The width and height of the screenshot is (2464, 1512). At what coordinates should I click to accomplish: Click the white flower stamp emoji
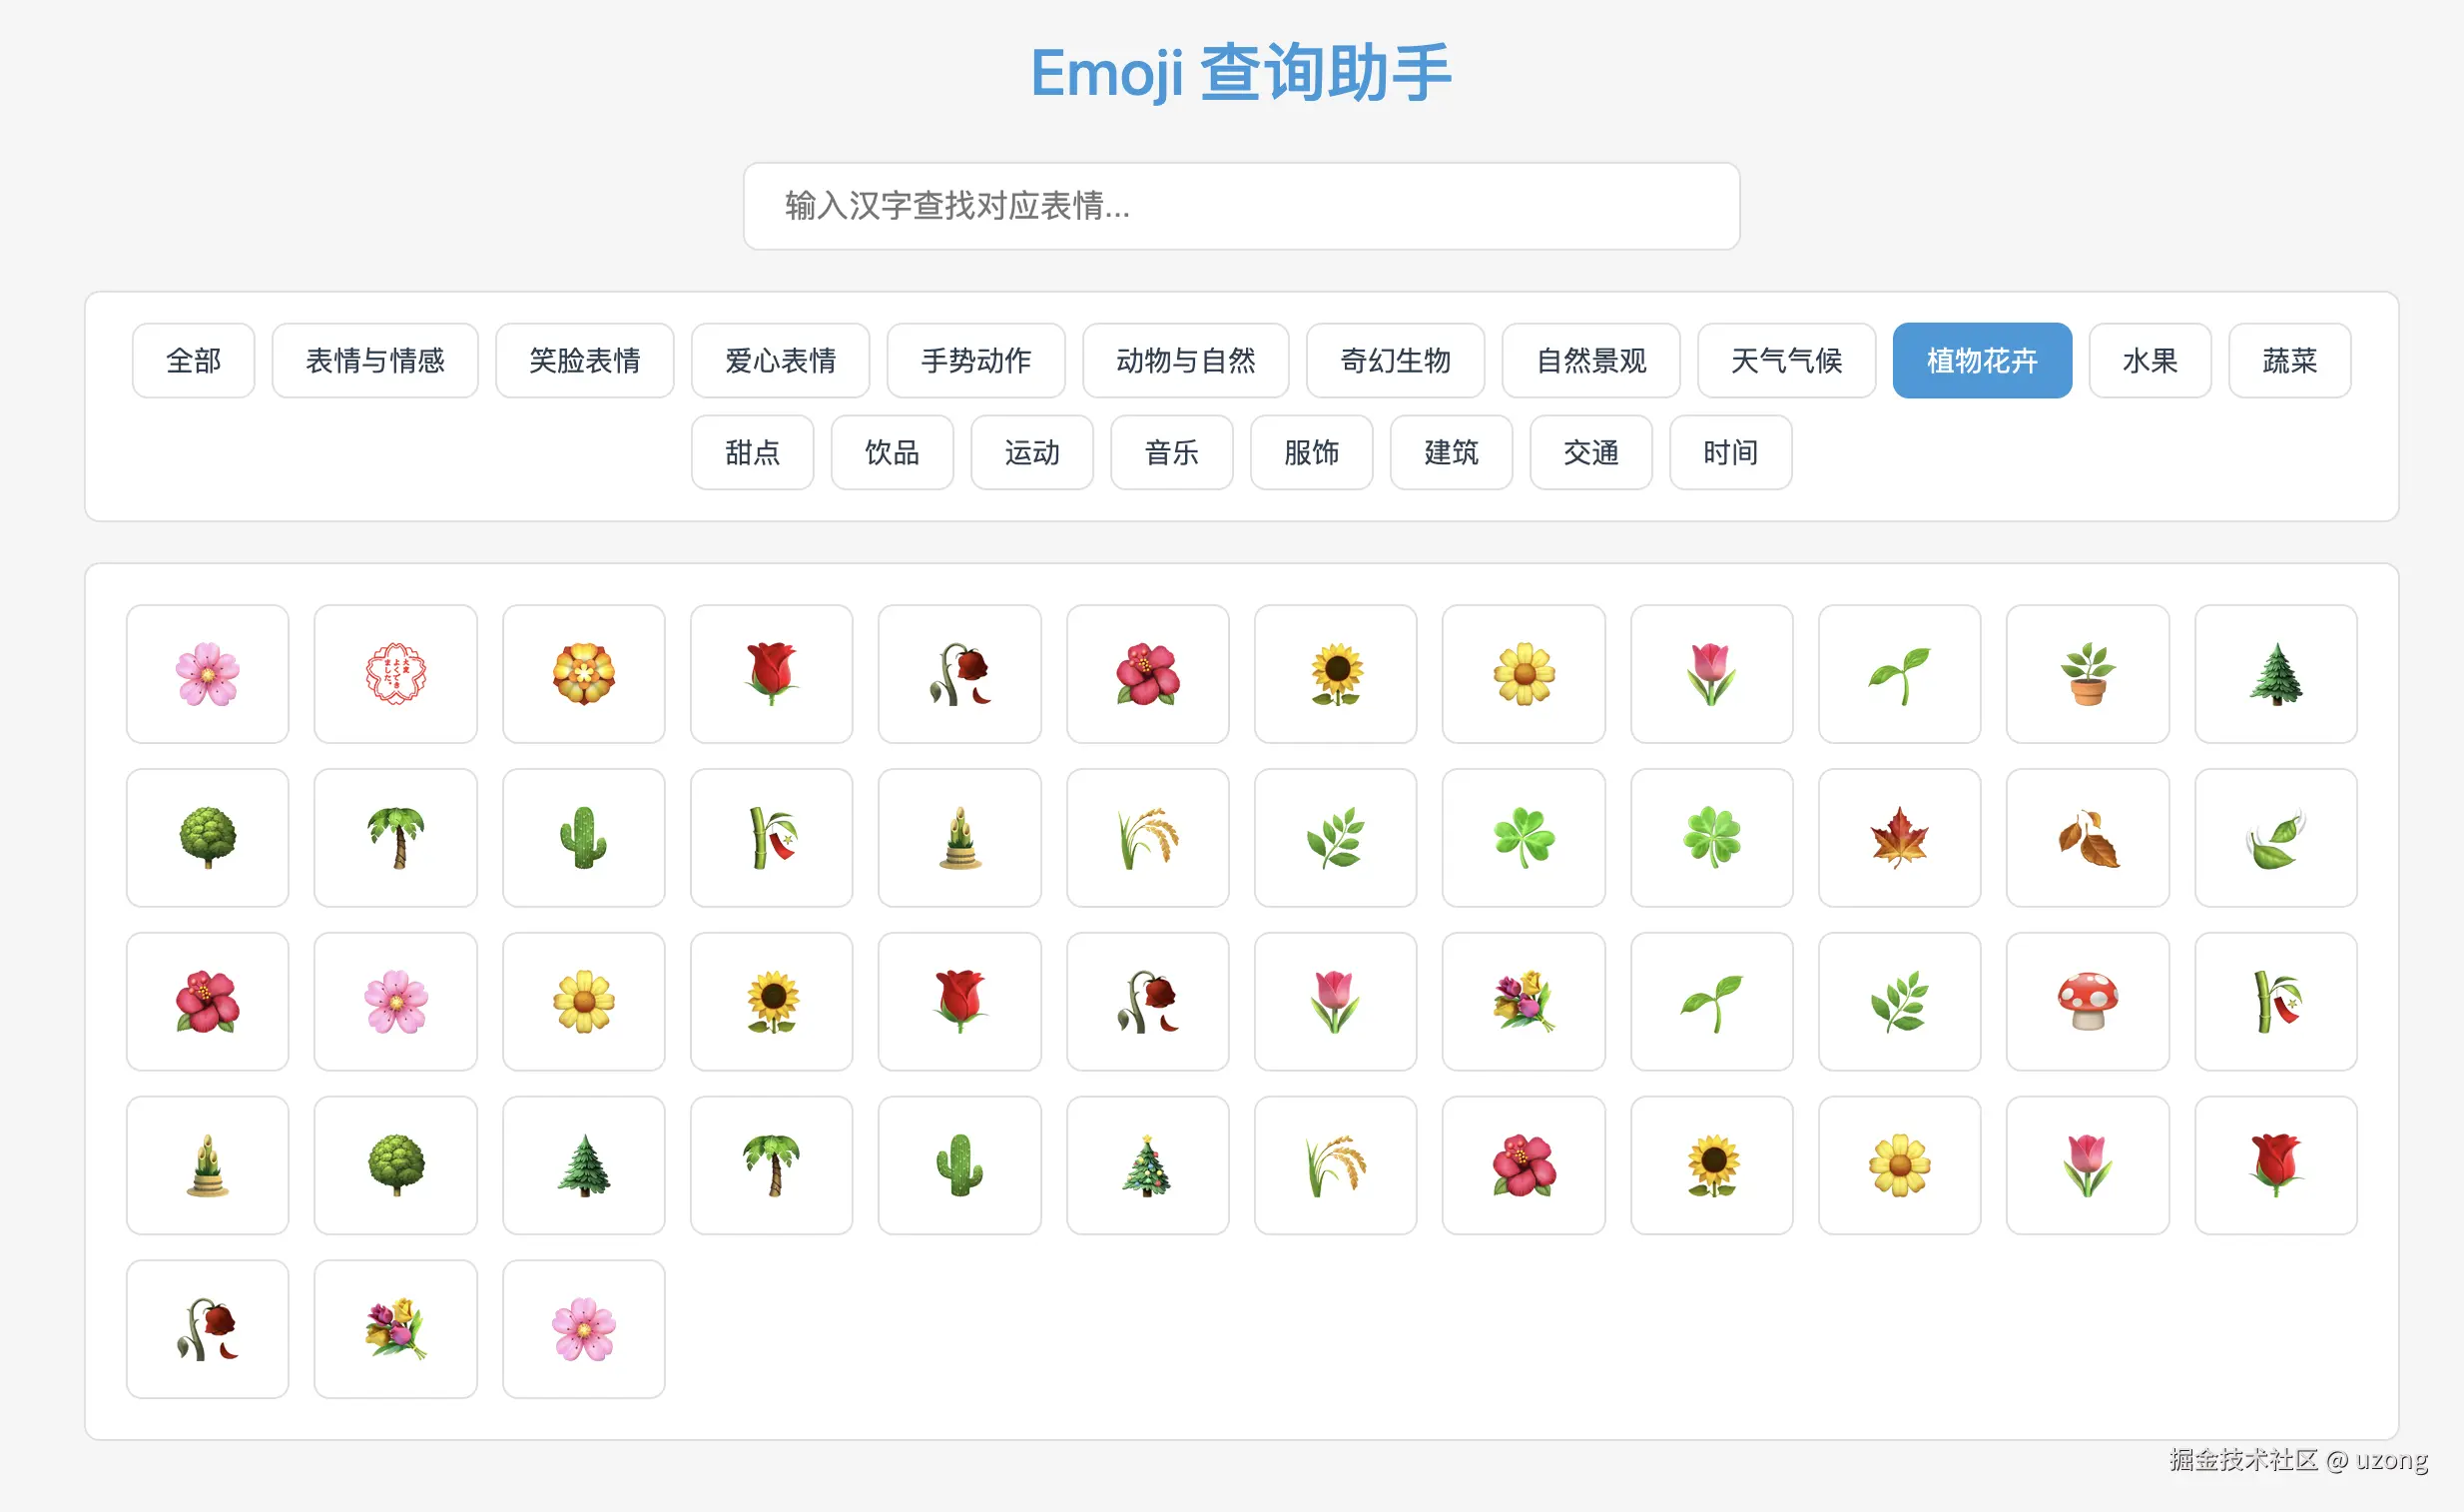tap(395, 674)
